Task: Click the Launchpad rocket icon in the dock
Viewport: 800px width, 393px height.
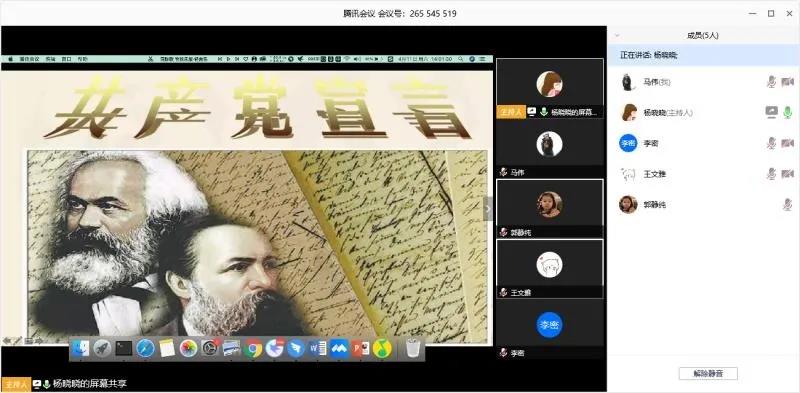Action: click(102, 349)
